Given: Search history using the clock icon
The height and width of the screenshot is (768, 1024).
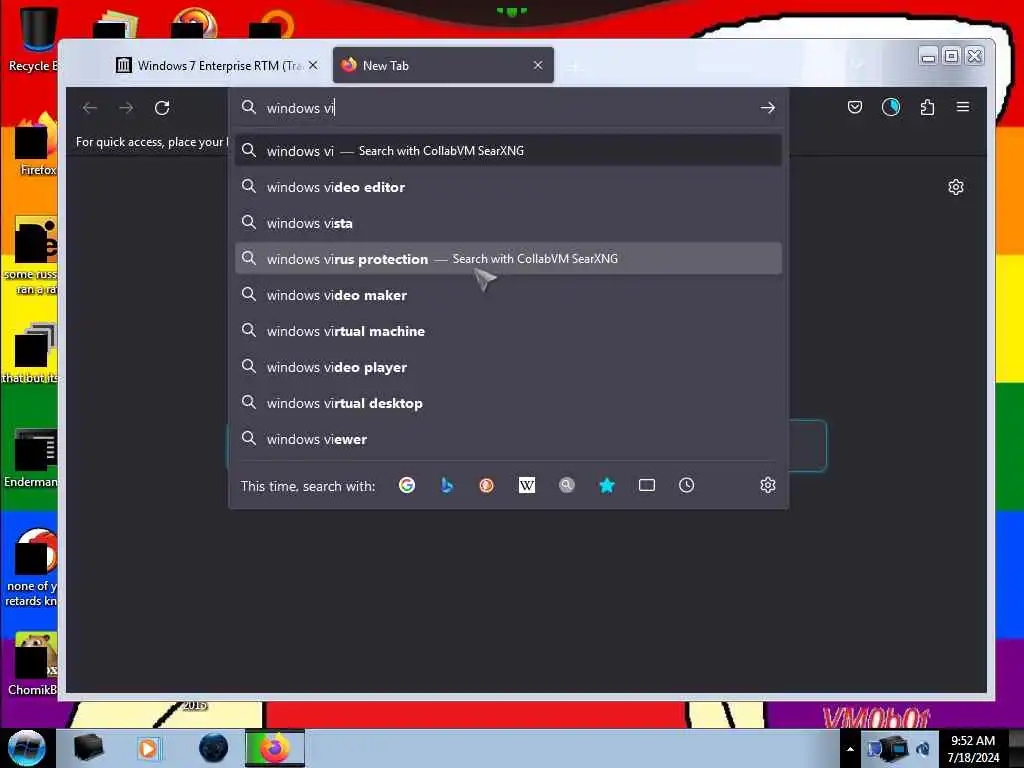Looking at the screenshot, I should point(686,485).
